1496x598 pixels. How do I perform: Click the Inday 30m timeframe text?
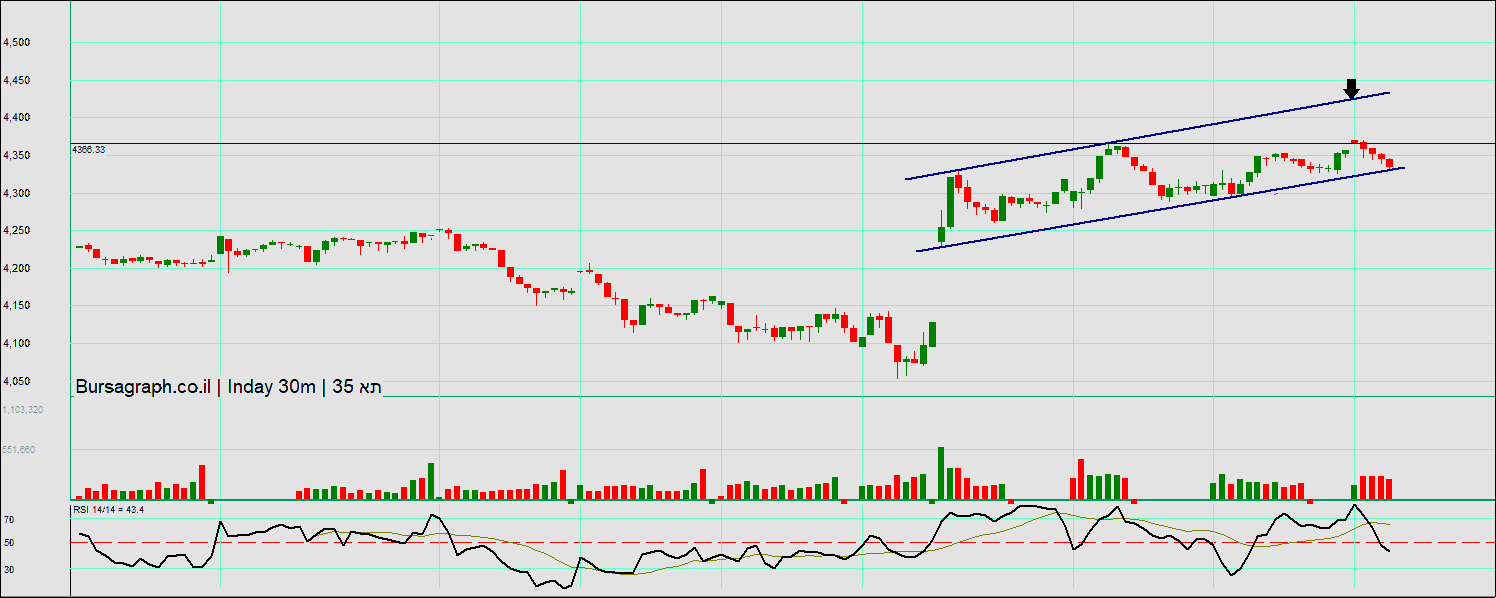pyautogui.click(x=272, y=387)
